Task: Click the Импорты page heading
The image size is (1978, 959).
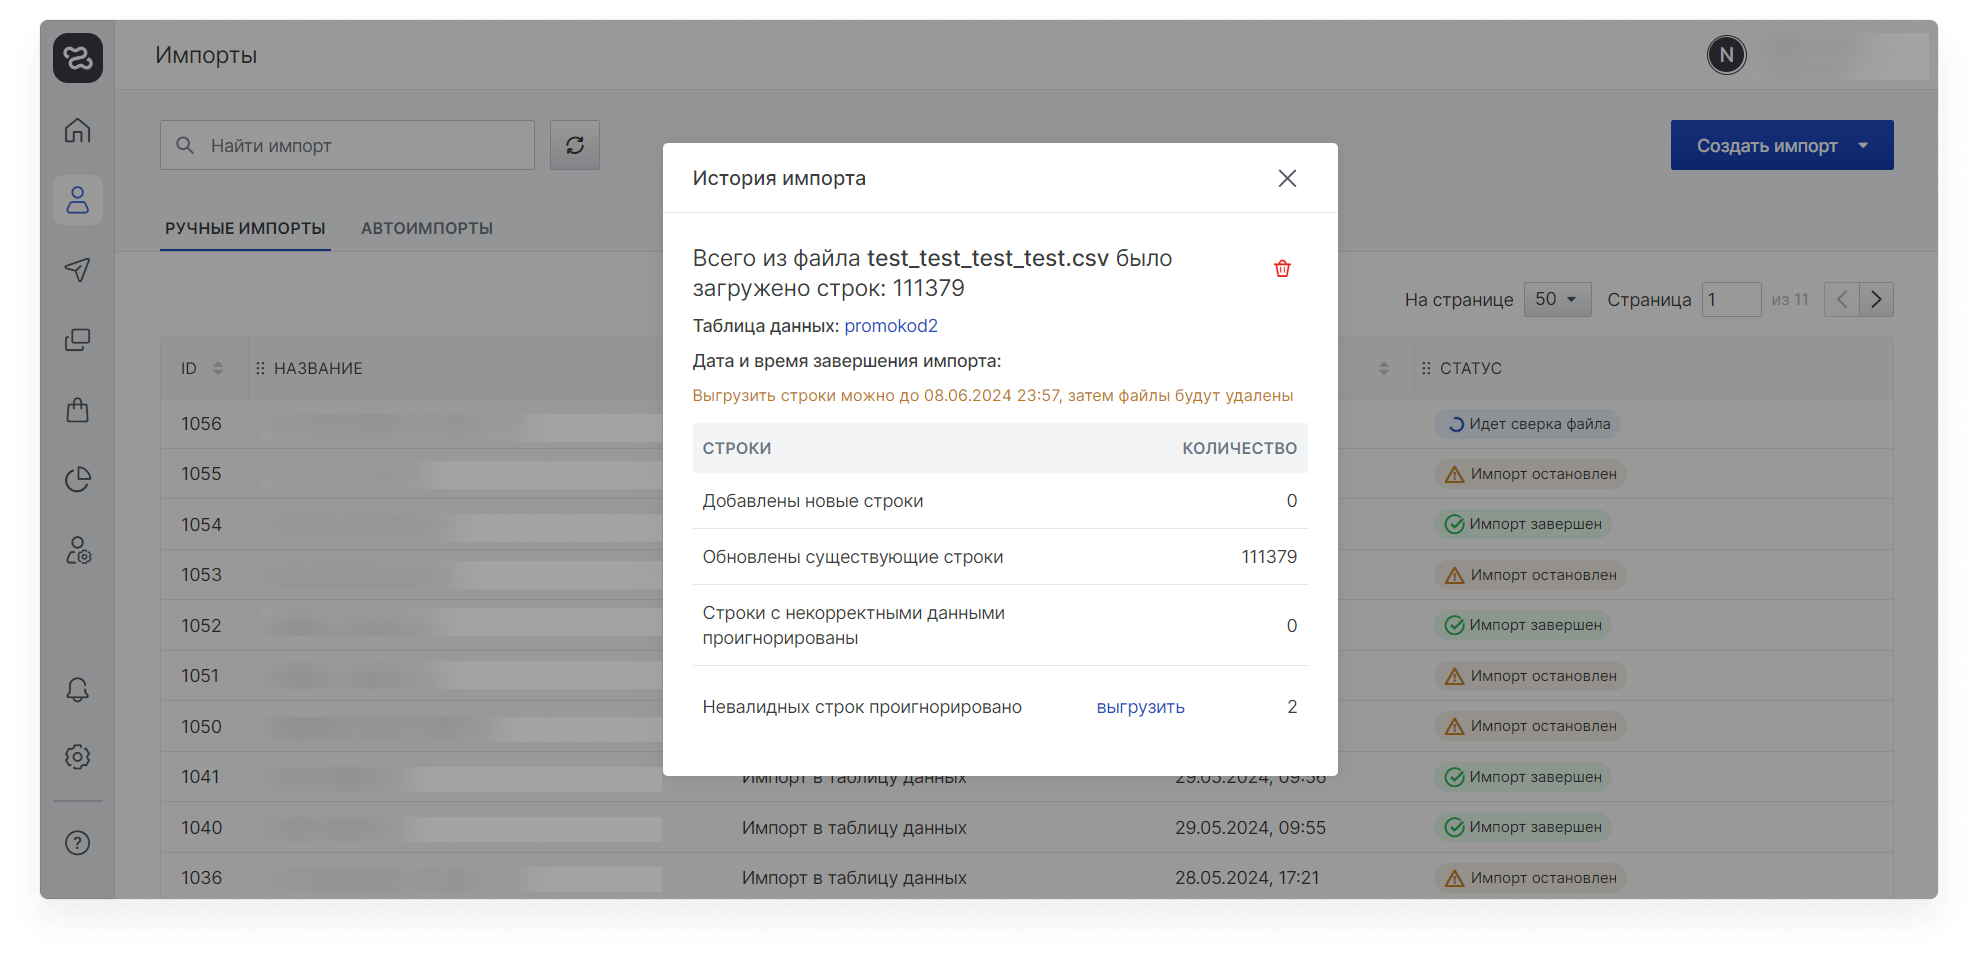Action: pos(206,55)
